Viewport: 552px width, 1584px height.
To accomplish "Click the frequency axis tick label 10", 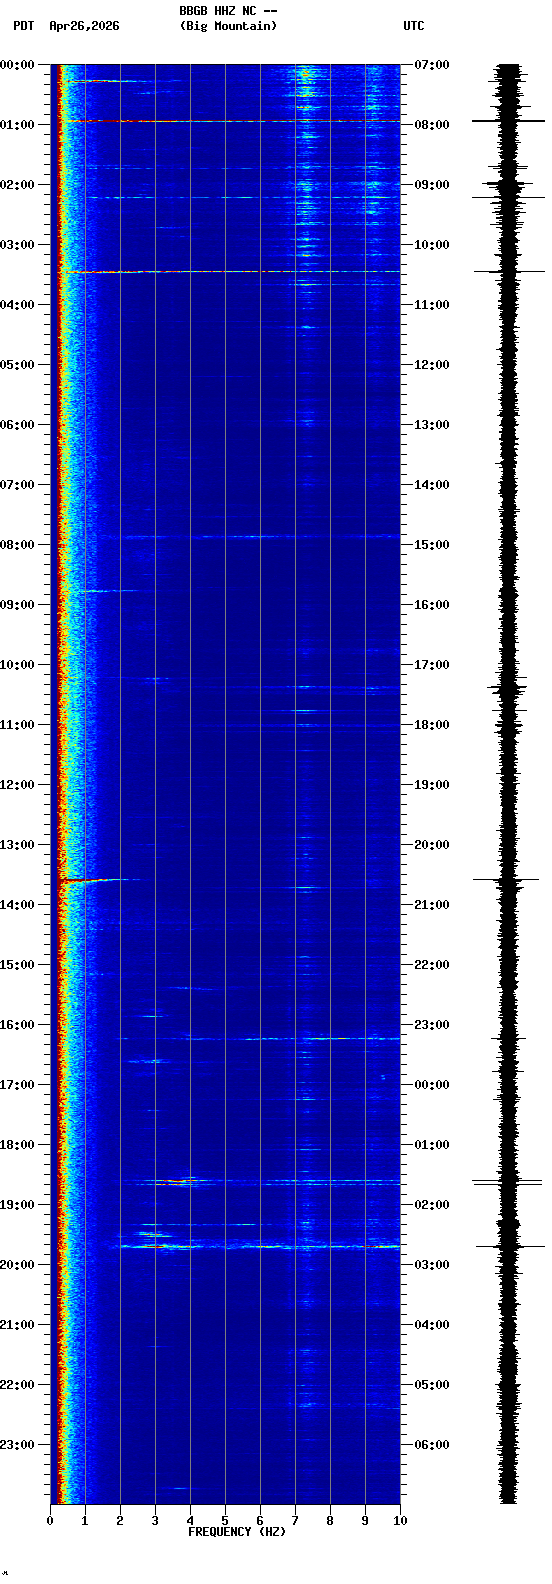I will (x=400, y=1521).
